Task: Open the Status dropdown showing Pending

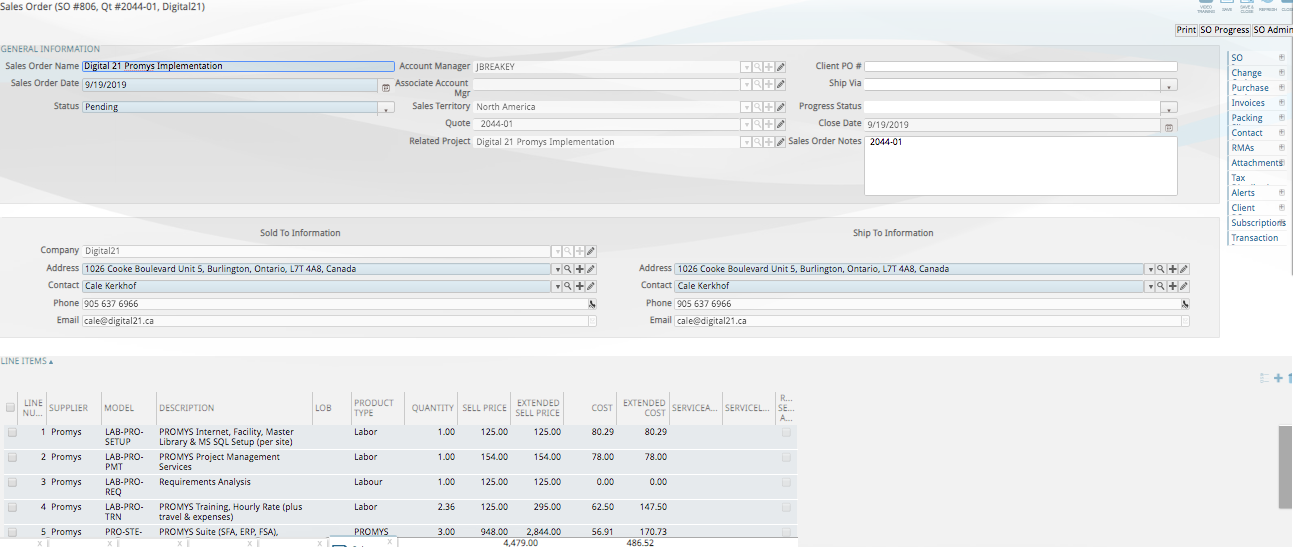Action: [386, 107]
